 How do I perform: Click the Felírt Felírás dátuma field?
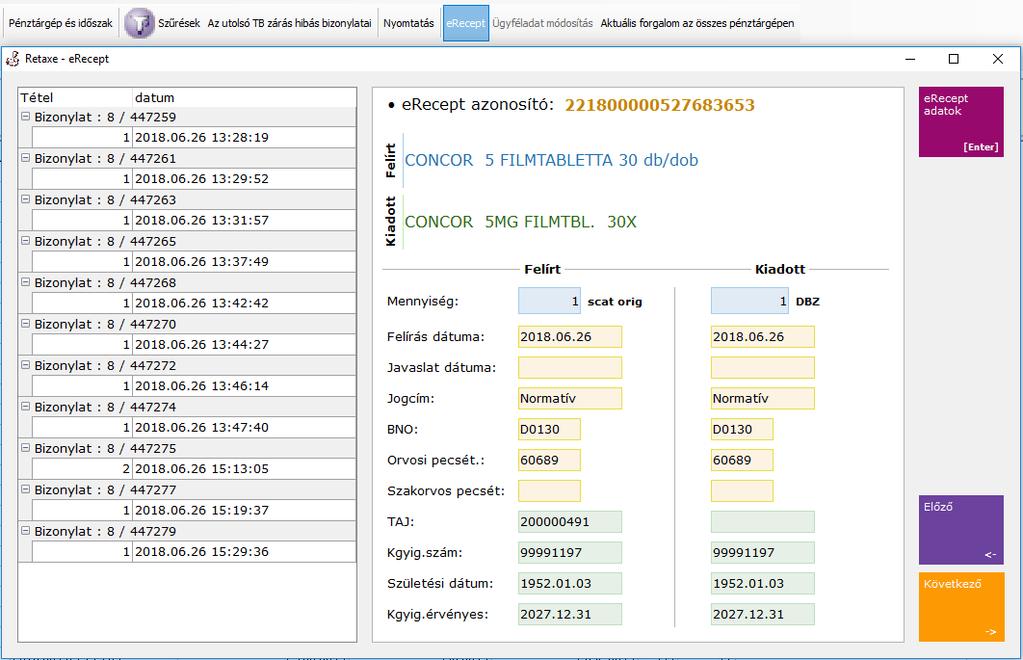[x=570, y=337]
